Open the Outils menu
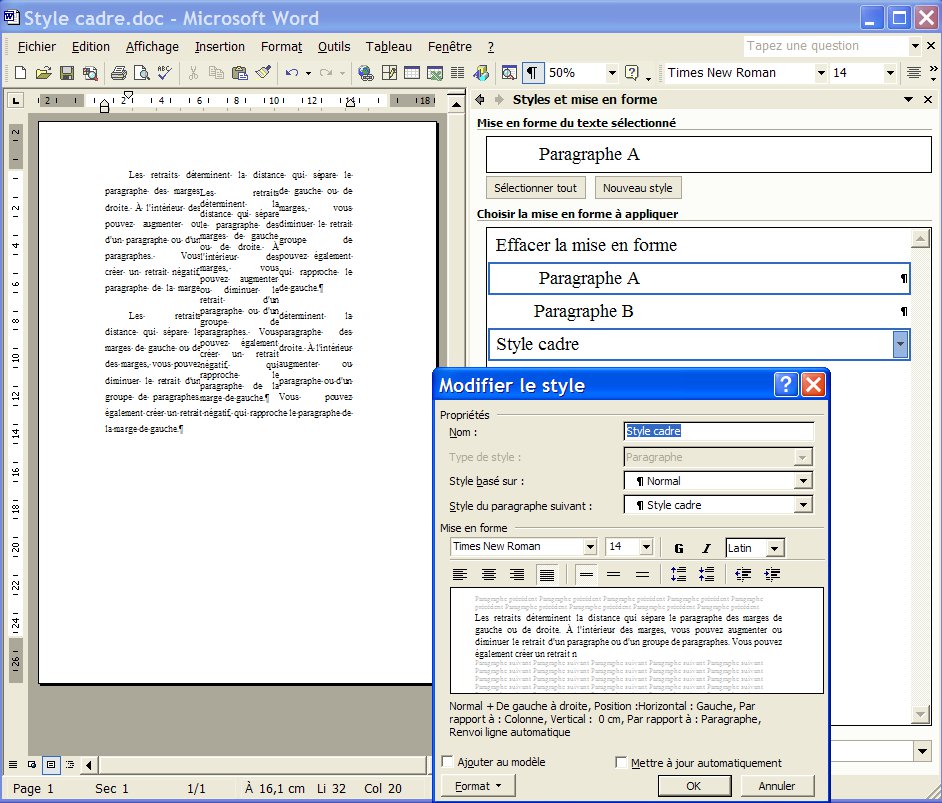This screenshot has height=803, width=942. click(x=334, y=46)
